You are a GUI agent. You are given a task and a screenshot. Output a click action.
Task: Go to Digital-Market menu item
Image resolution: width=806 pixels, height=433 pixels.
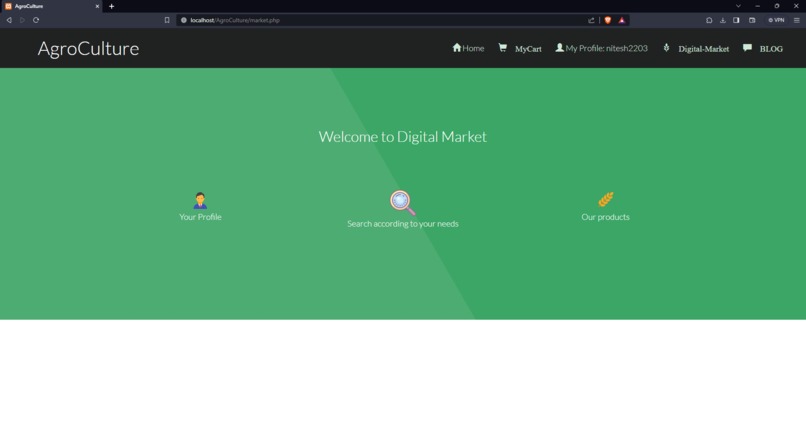pos(703,49)
